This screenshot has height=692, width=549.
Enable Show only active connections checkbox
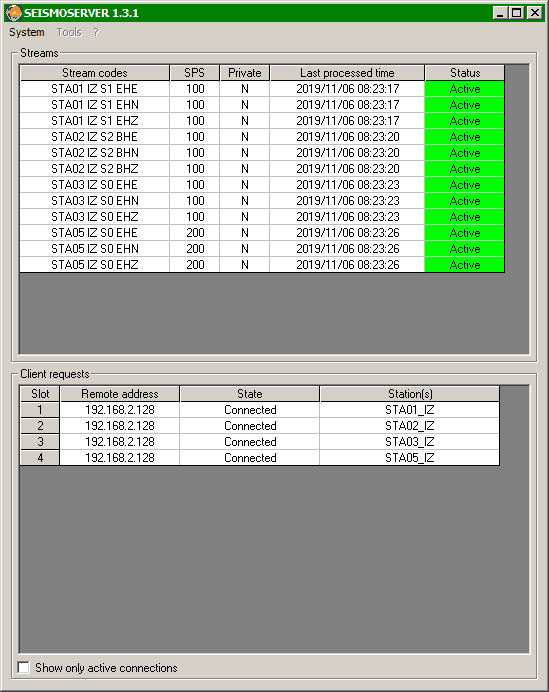coord(23,667)
